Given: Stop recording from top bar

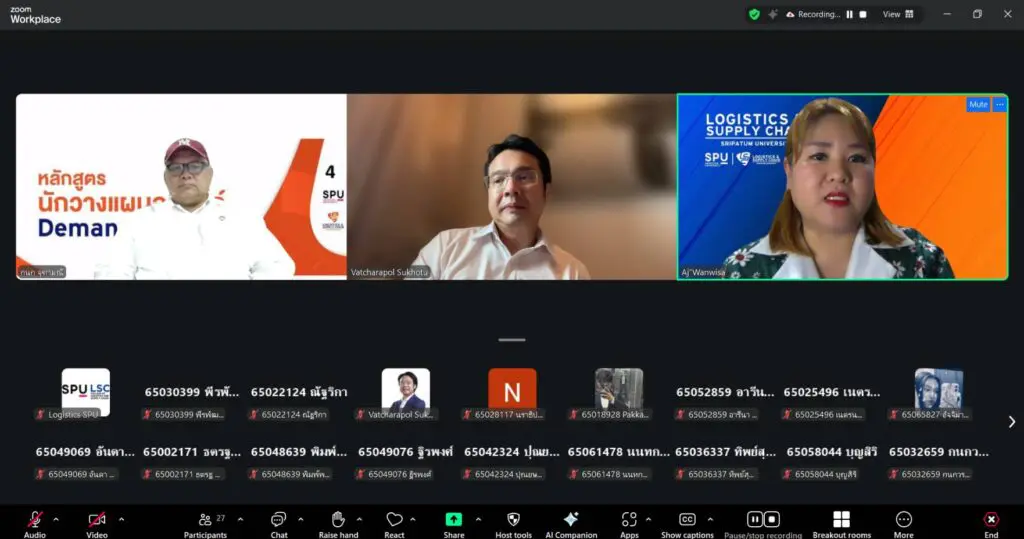Looking at the screenshot, I should coord(863,14).
